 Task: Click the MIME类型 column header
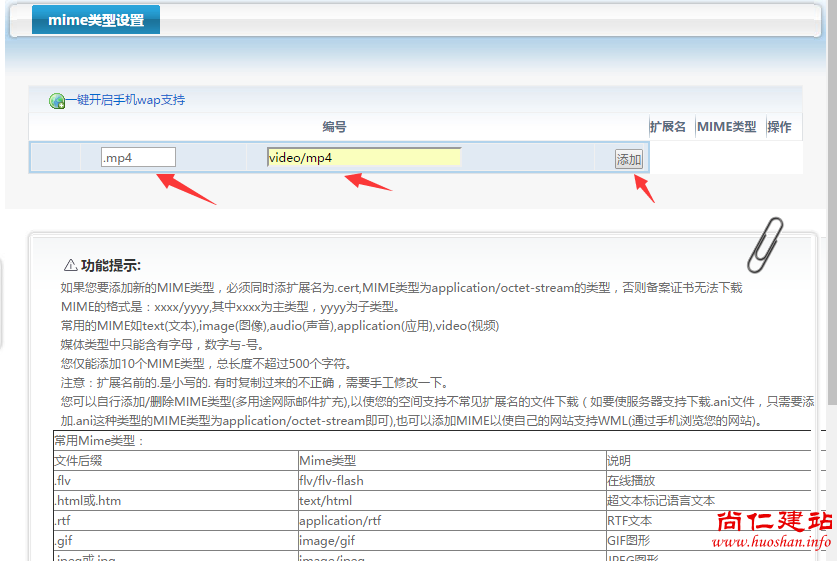click(726, 127)
